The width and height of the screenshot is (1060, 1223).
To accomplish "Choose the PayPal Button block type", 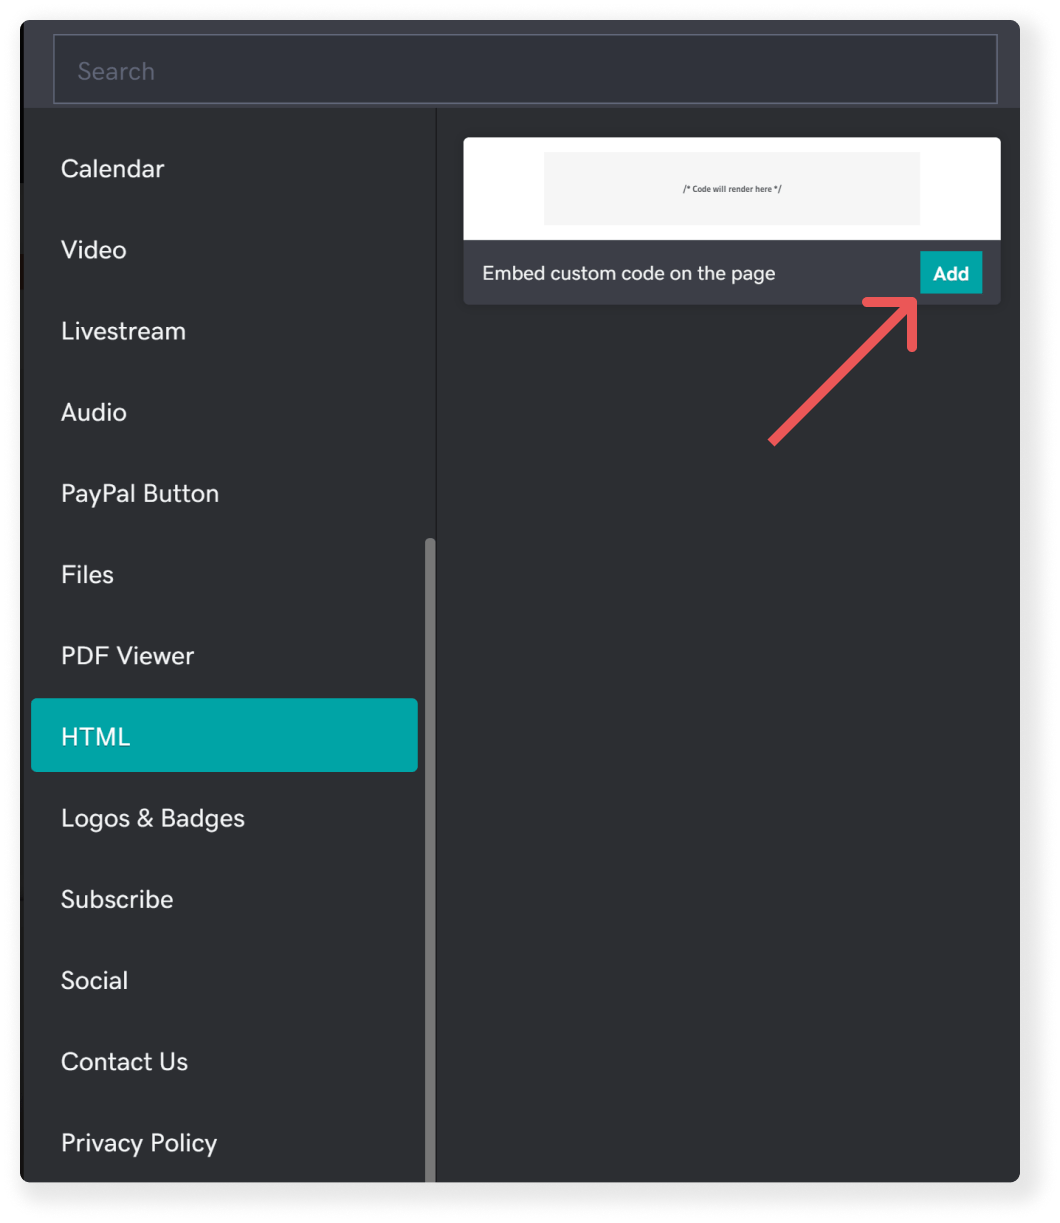I will pos(139,493).
